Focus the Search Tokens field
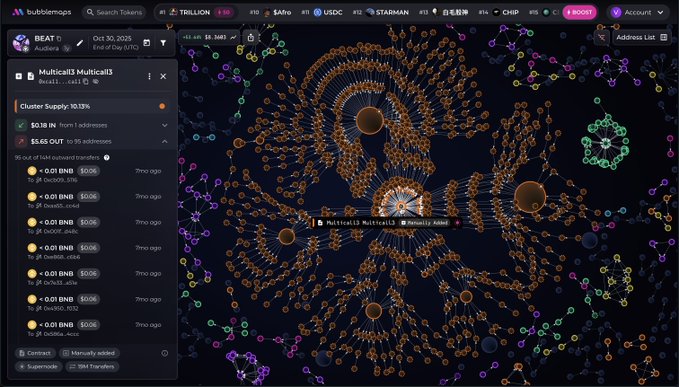The height and width of the screenshot is (387, 679). [114, 12]
